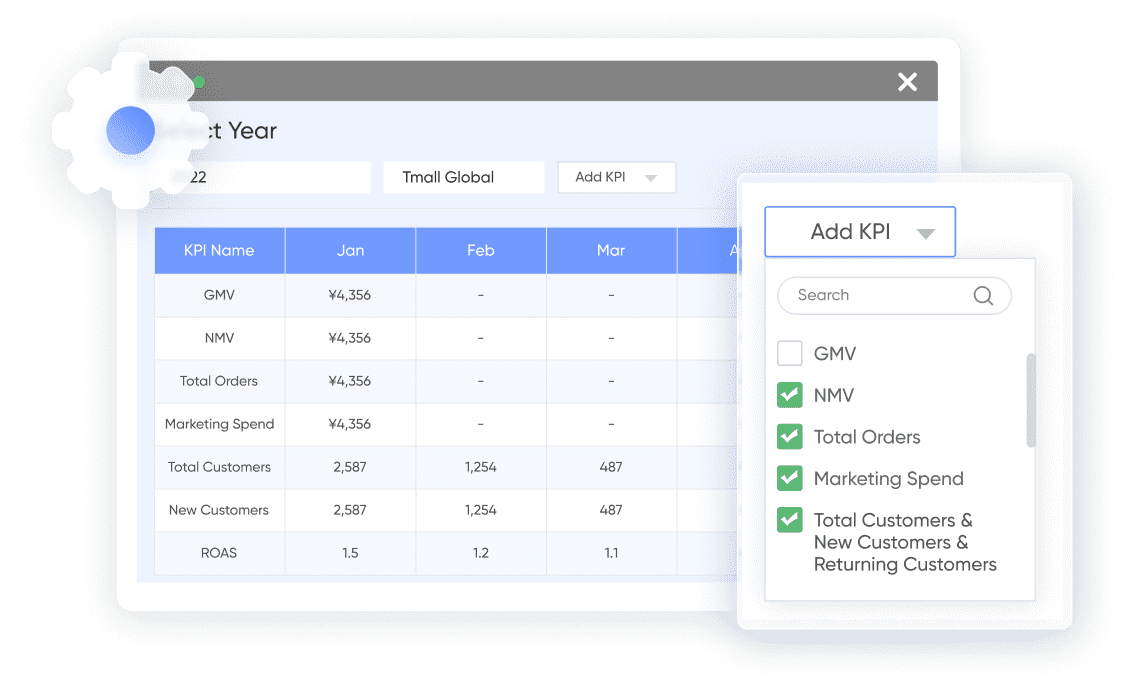Open the Tmall Global store selector
The height and width of the screenshot is (685, 1122).
point(463,177)
